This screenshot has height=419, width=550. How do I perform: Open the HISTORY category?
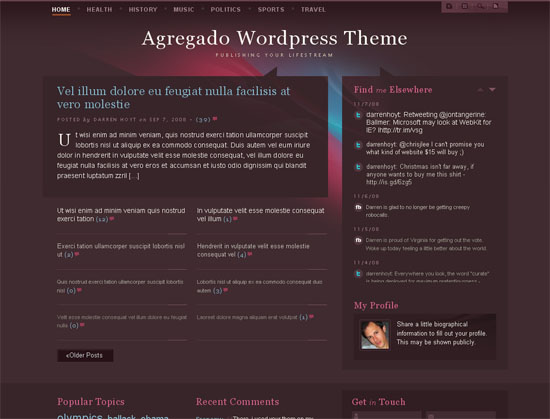[143, 9]
